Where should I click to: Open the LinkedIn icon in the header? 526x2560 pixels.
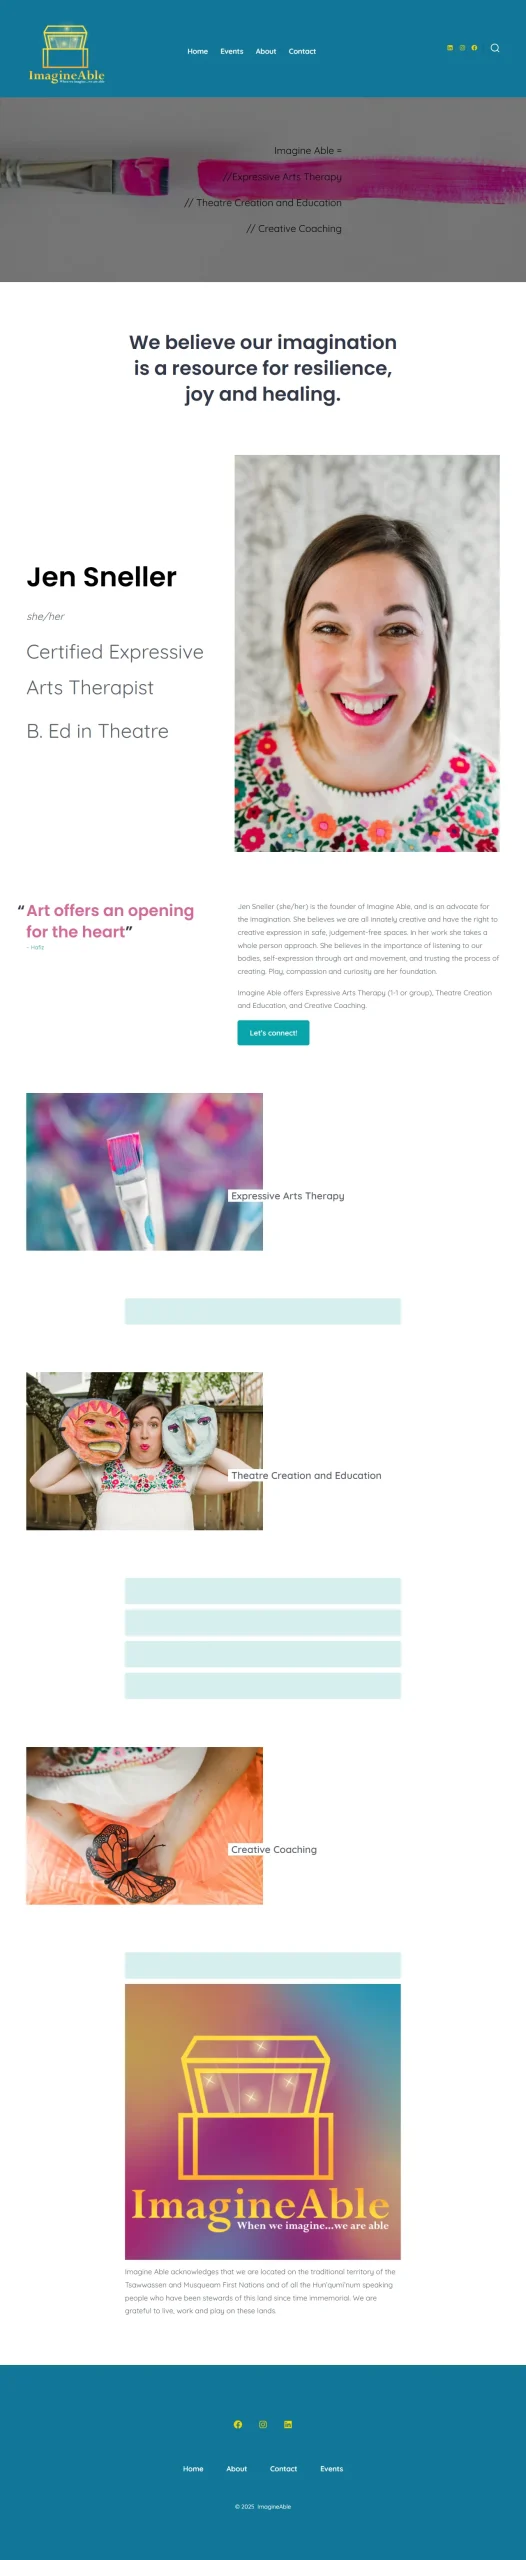[x=449, y=48]
